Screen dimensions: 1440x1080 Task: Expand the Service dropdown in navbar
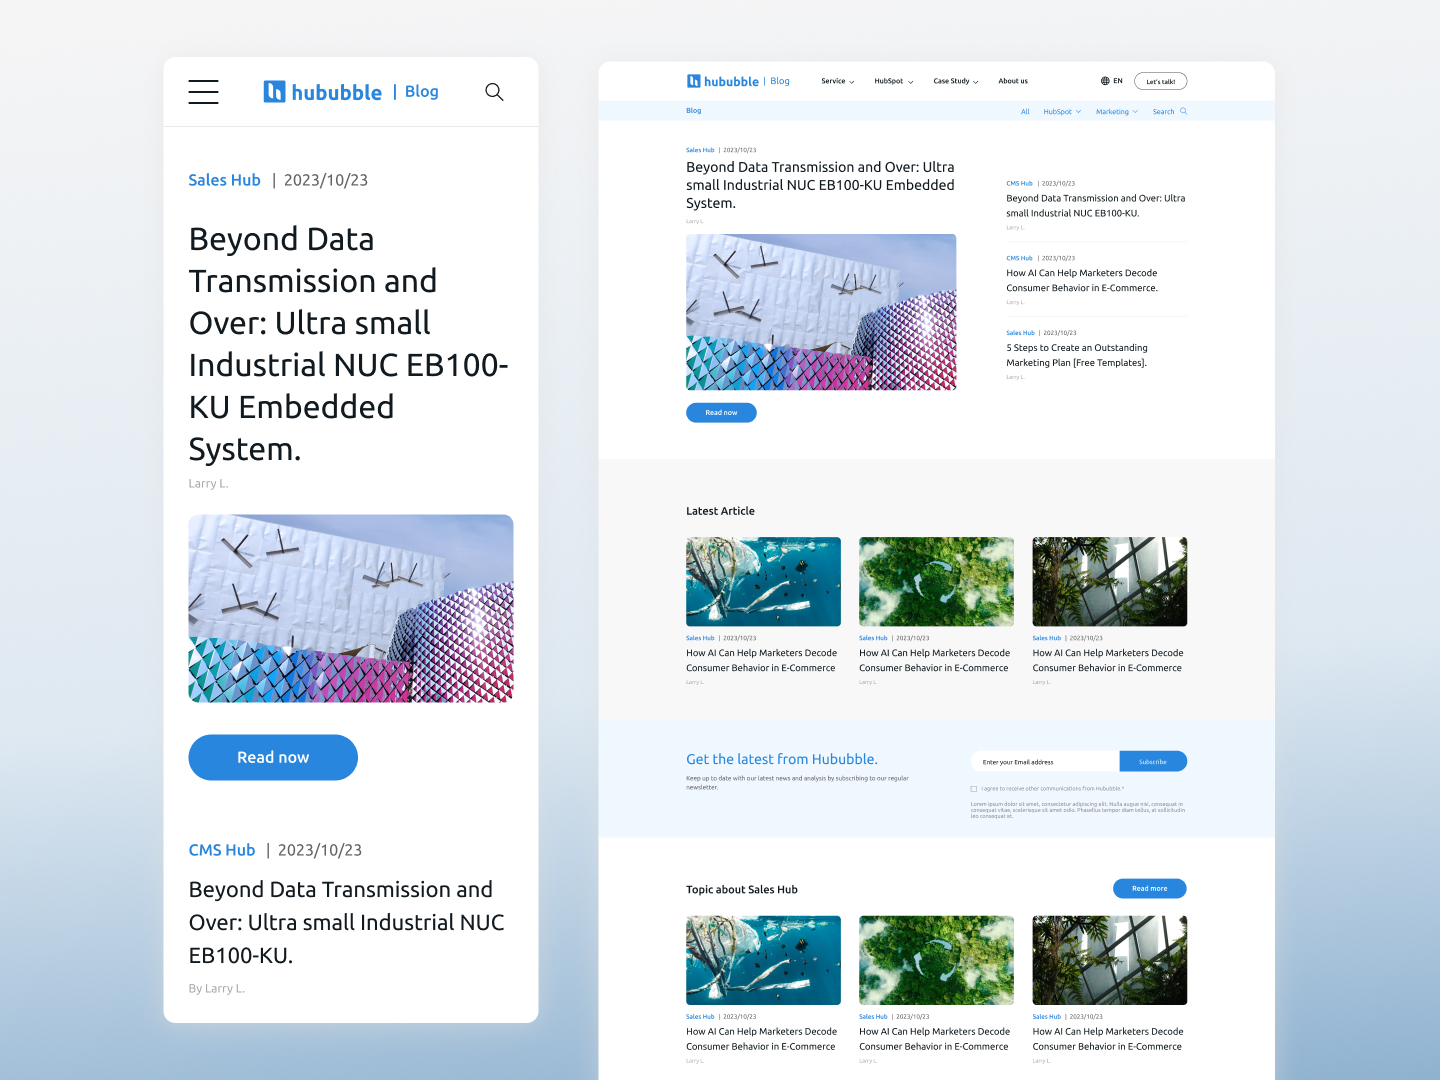[837, 81]
